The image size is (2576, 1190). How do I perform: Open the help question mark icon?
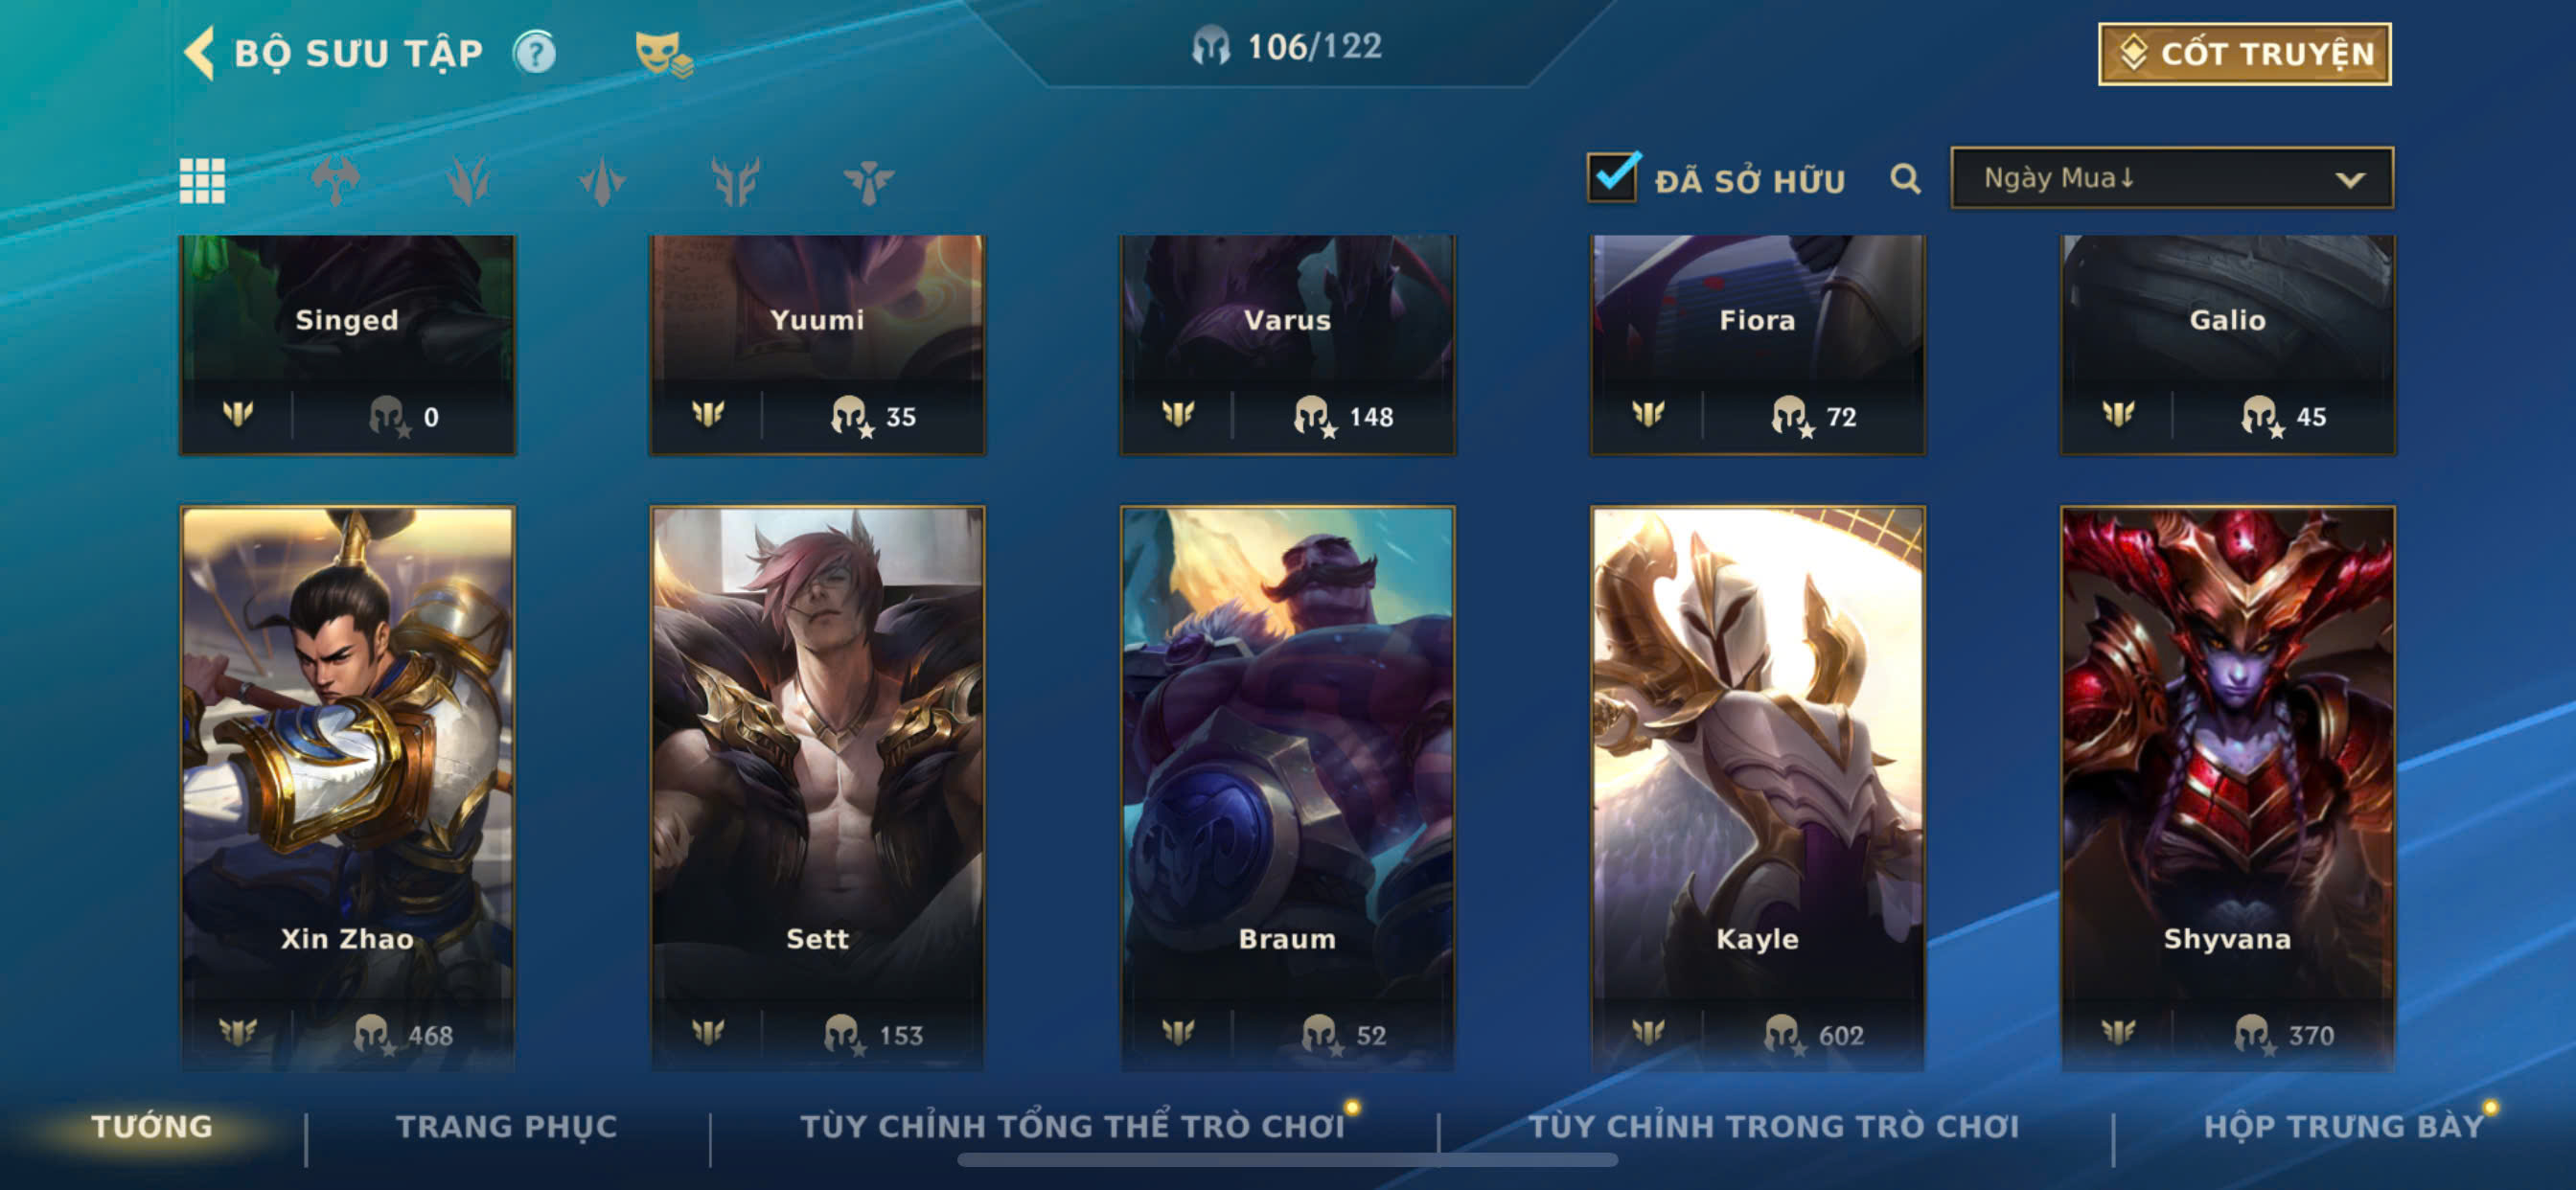(535, 52)
